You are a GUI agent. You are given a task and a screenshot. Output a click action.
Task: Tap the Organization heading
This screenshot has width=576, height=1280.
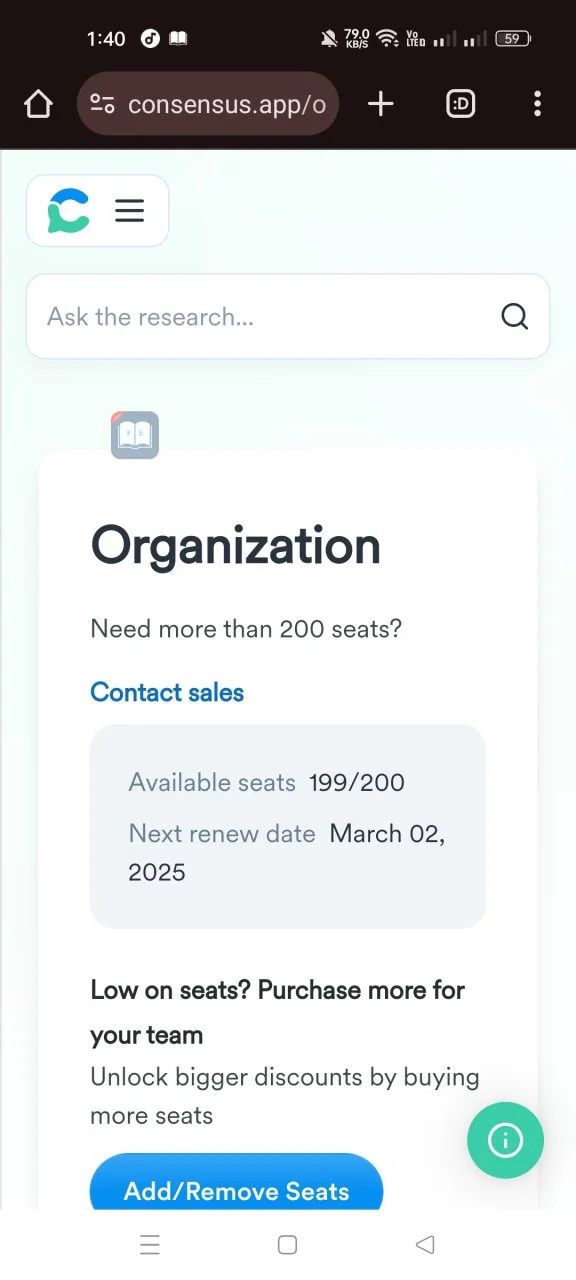[236, 546]
